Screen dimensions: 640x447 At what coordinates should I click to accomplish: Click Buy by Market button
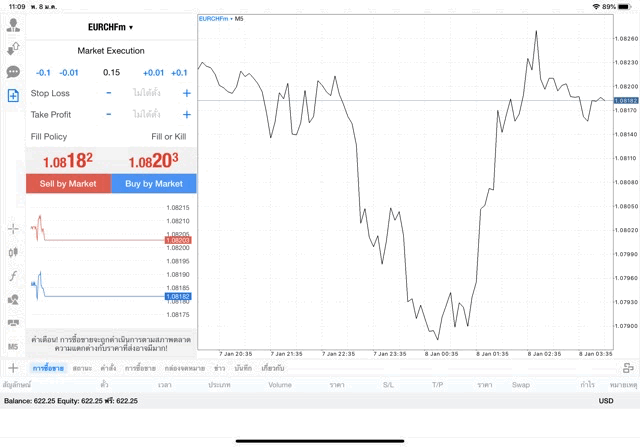pyautogui.click(x=154, y=184)
